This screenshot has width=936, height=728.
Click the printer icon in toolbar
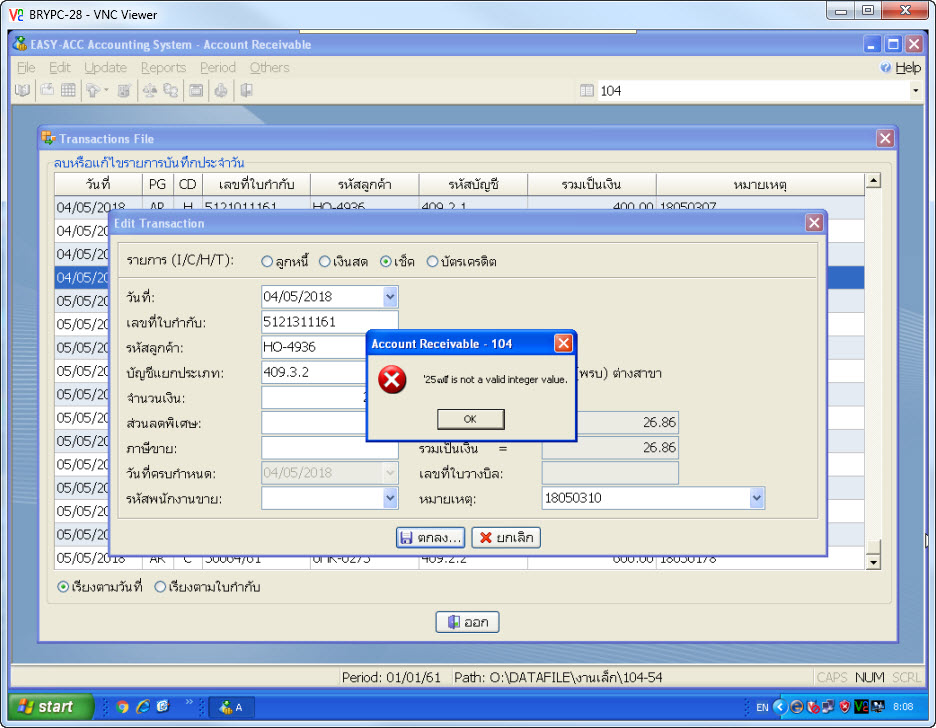tap(220, 91)
